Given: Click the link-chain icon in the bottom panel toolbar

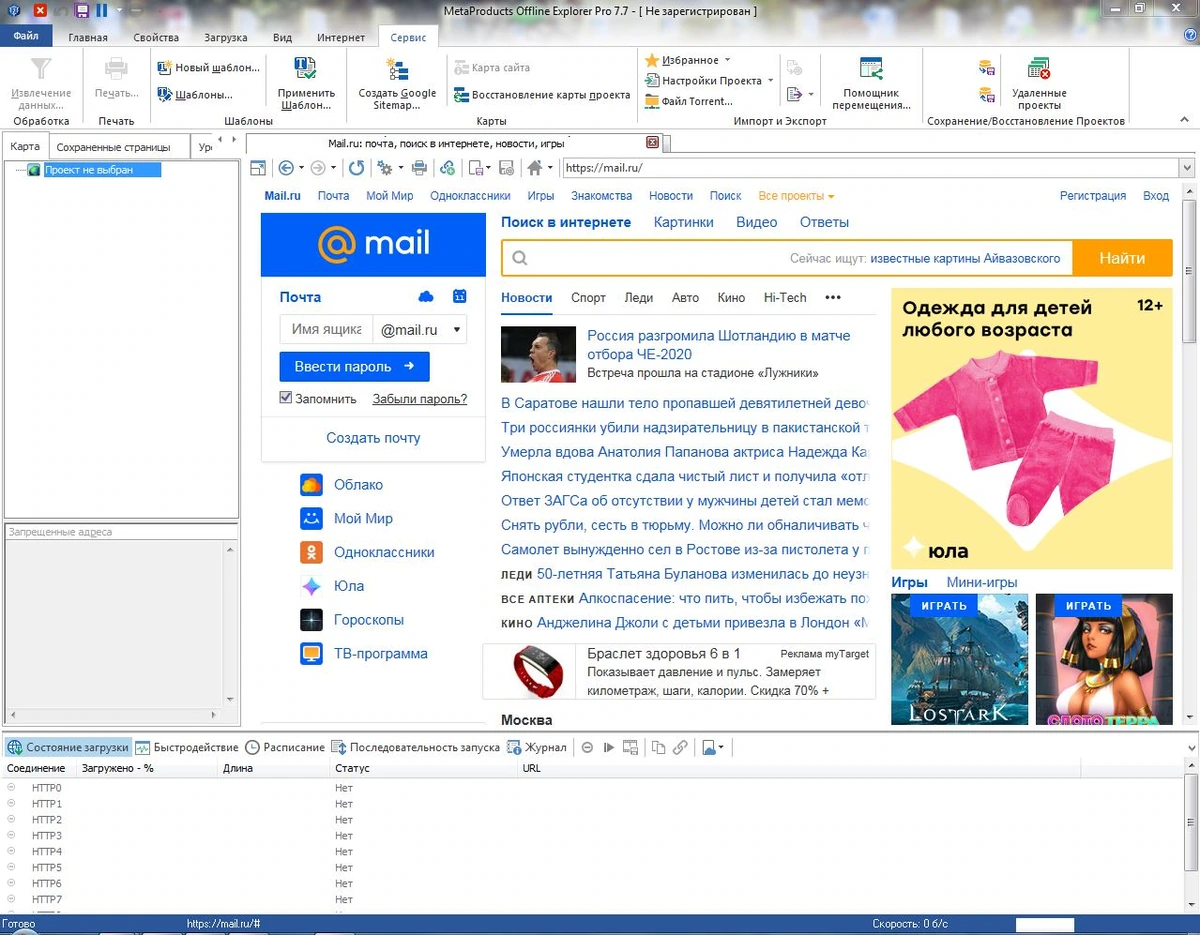Looking at the screenshot, I should [680, 747].
